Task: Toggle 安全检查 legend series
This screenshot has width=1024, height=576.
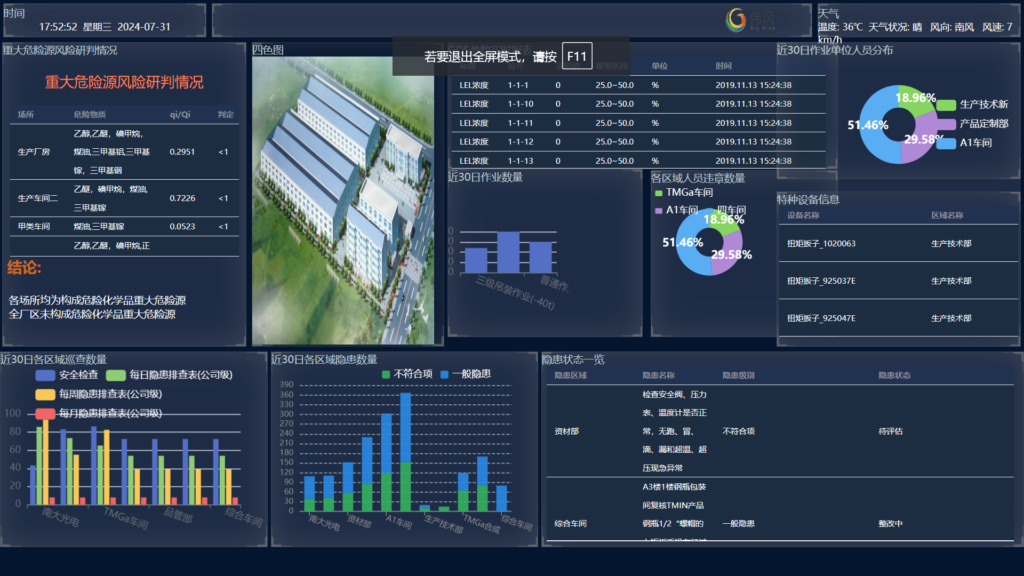Action: [x=67, y=375]
